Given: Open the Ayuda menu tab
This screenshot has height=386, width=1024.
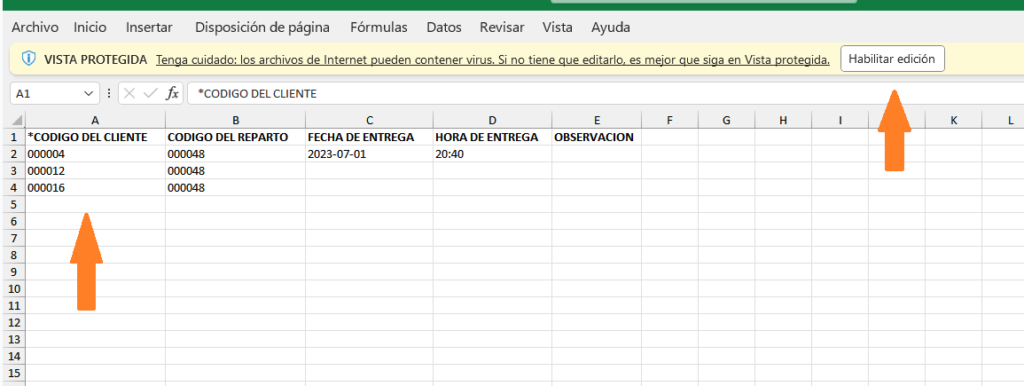Looking at the screenshot, I should click(611, 27).
